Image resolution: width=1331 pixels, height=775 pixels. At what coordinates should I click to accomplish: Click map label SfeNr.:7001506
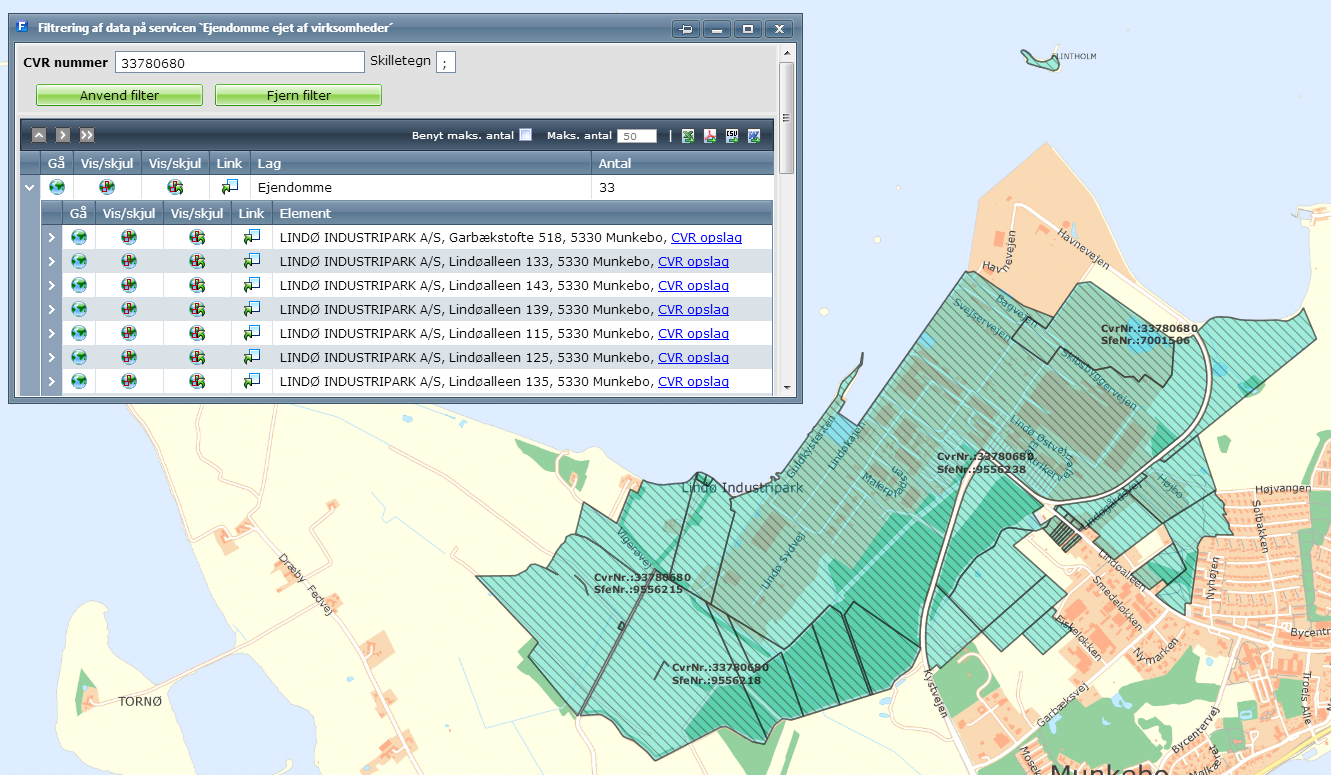point(1145,340)
